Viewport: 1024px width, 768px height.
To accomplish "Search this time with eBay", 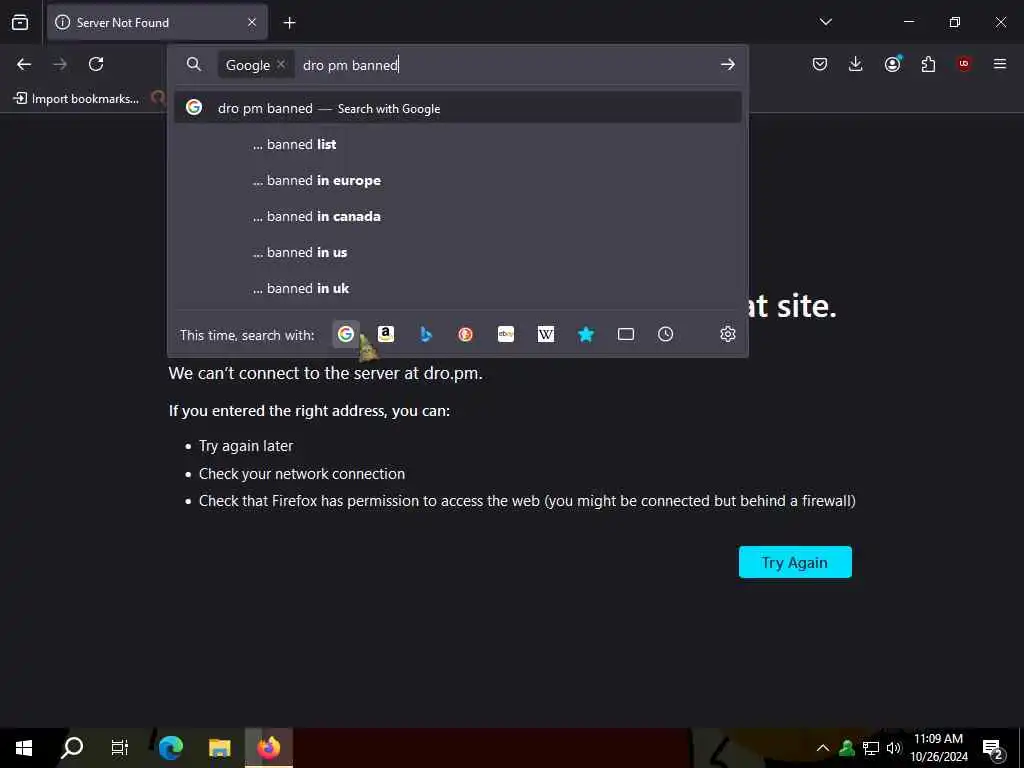I will 506,334.
